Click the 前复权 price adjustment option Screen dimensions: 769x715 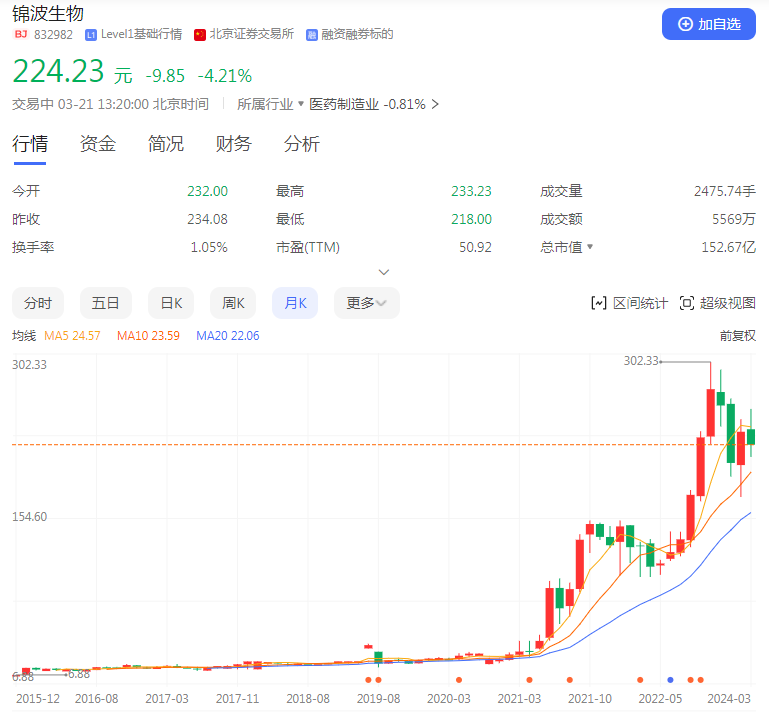point(737,336)
